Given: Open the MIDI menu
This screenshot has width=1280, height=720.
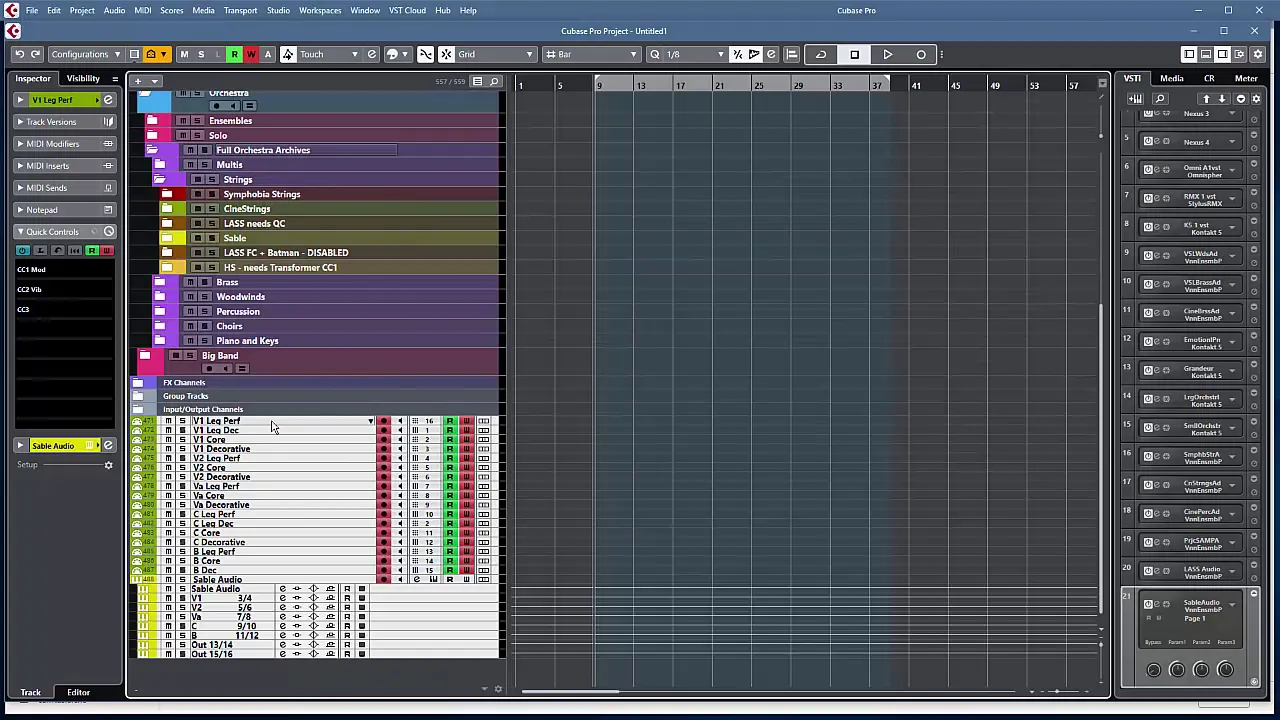Looking at the screenshot, I should click(143, 10).
